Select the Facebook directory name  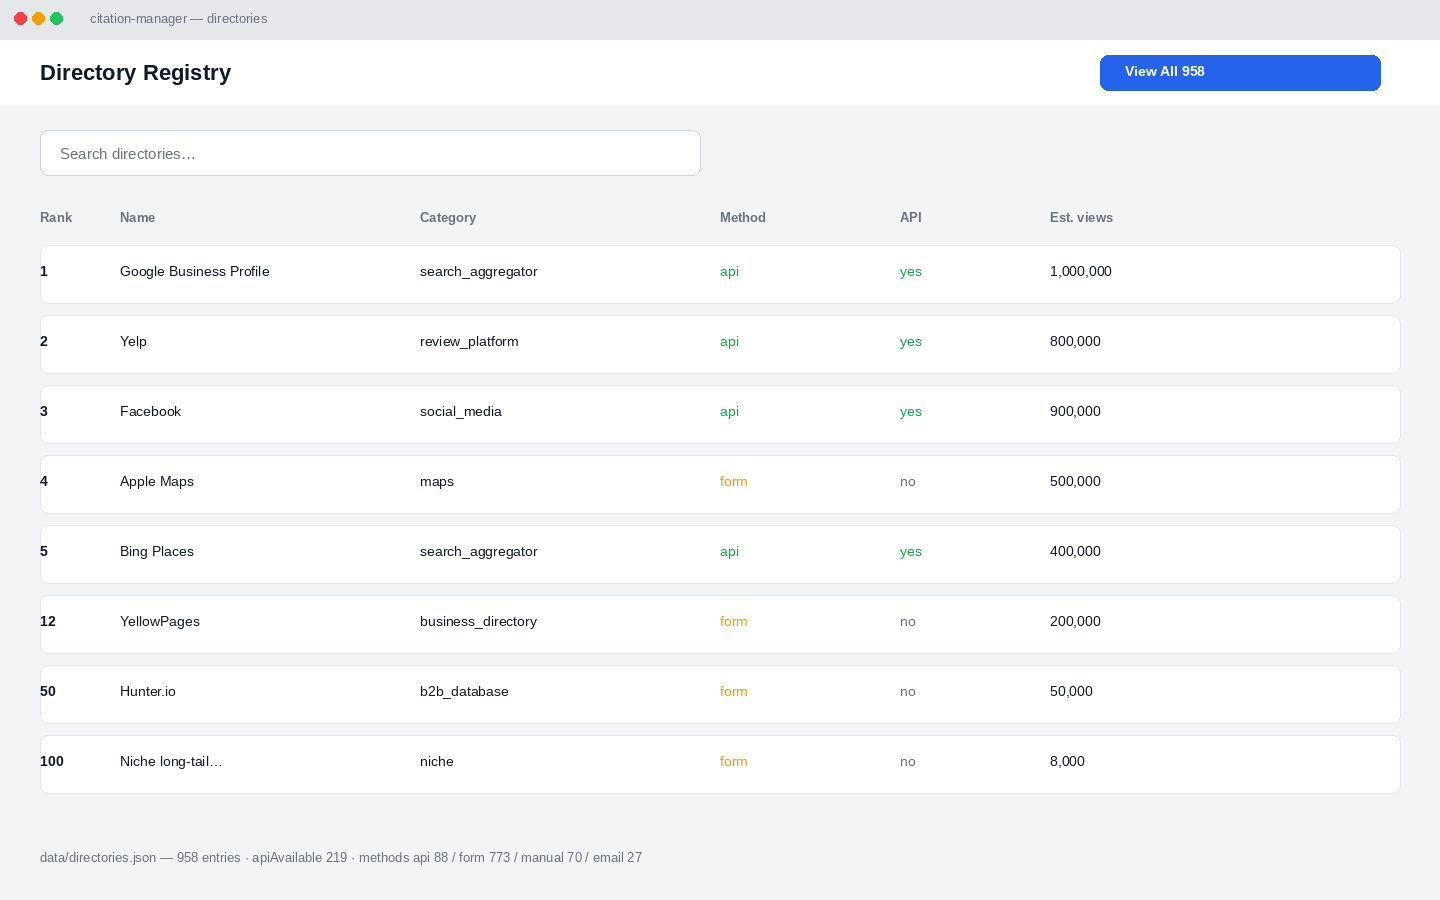click(150, 412)
